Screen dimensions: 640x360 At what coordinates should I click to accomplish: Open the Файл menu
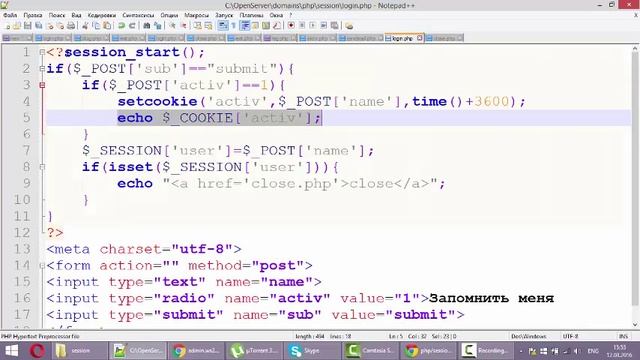click(x=10, y=15)
